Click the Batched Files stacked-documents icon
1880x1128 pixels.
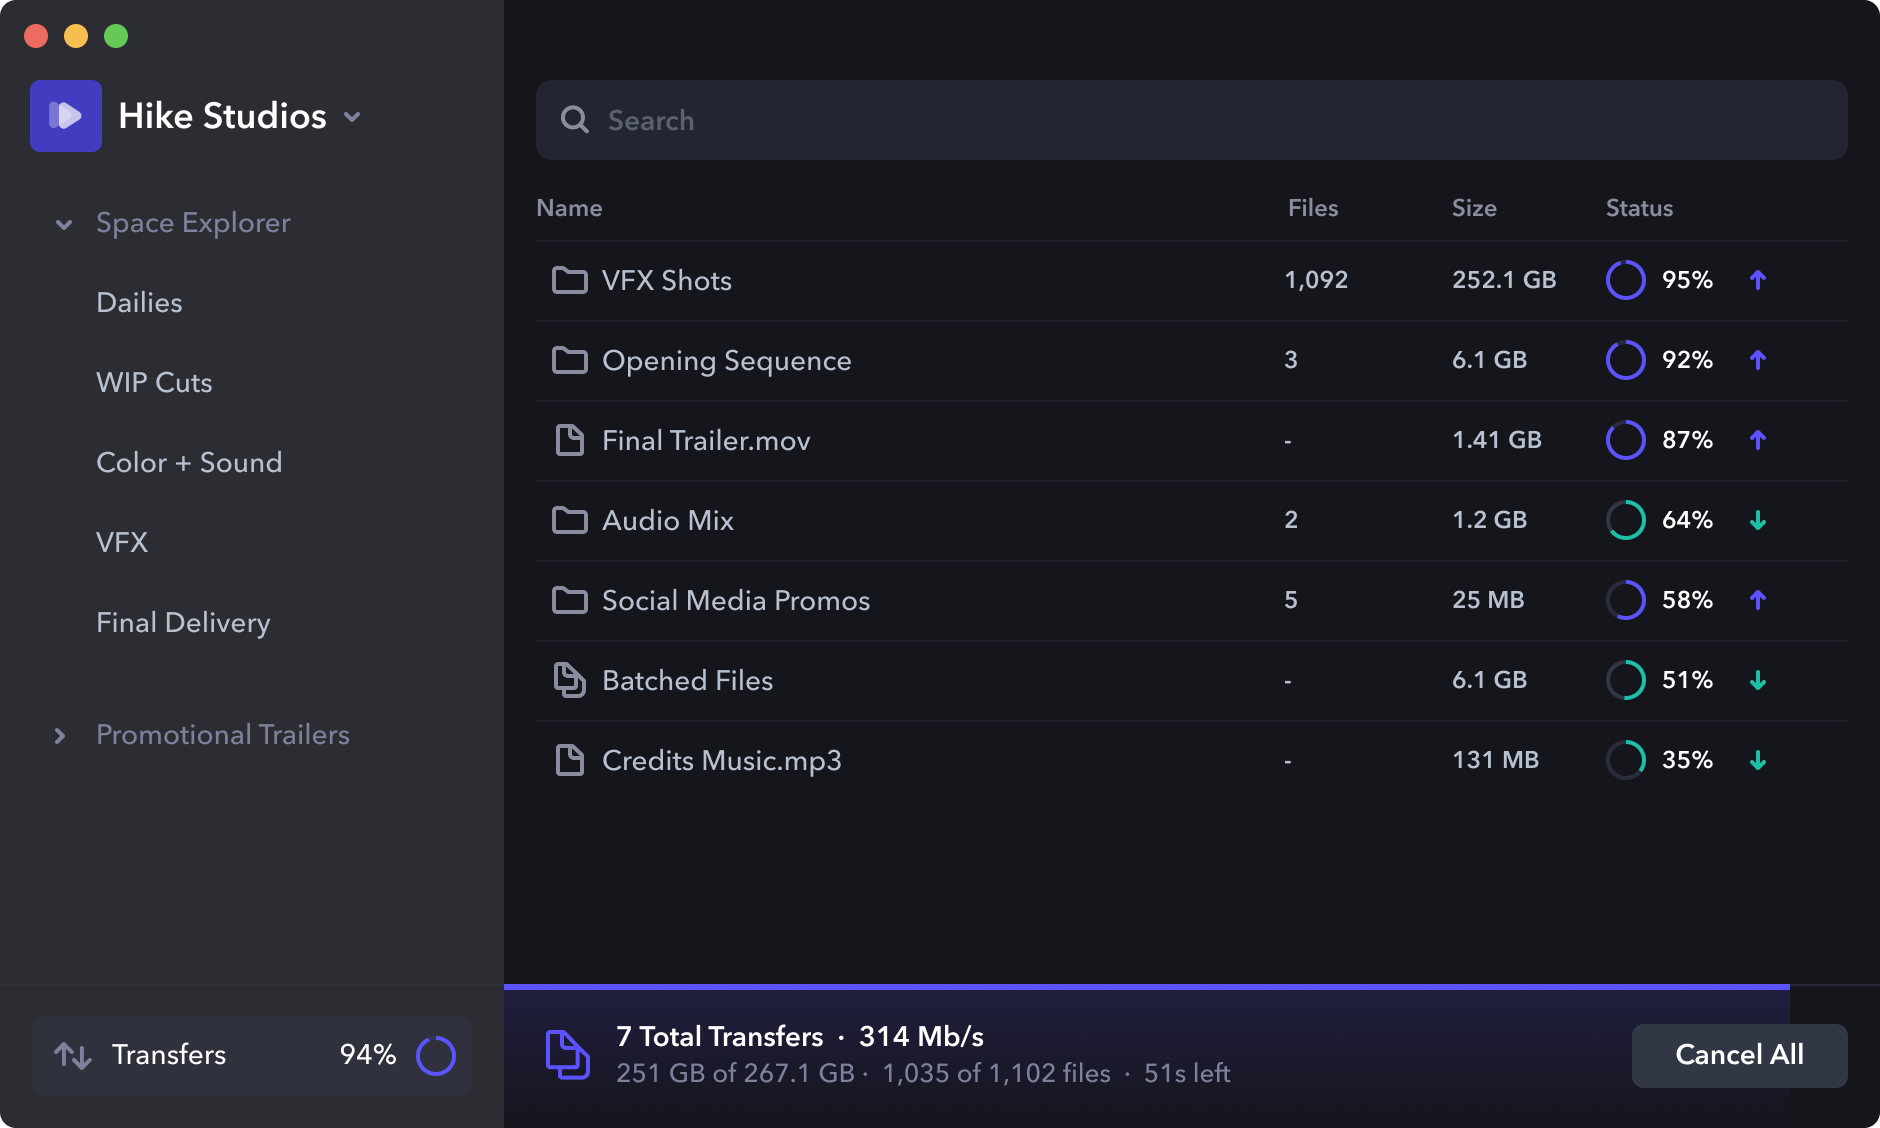[x=570, y=680]
